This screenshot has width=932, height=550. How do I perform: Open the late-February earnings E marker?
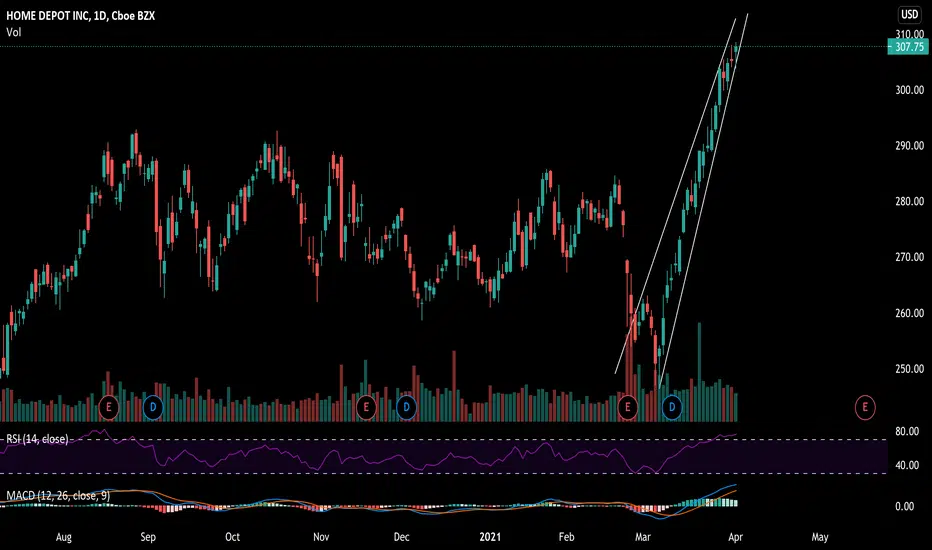[628, 407]
